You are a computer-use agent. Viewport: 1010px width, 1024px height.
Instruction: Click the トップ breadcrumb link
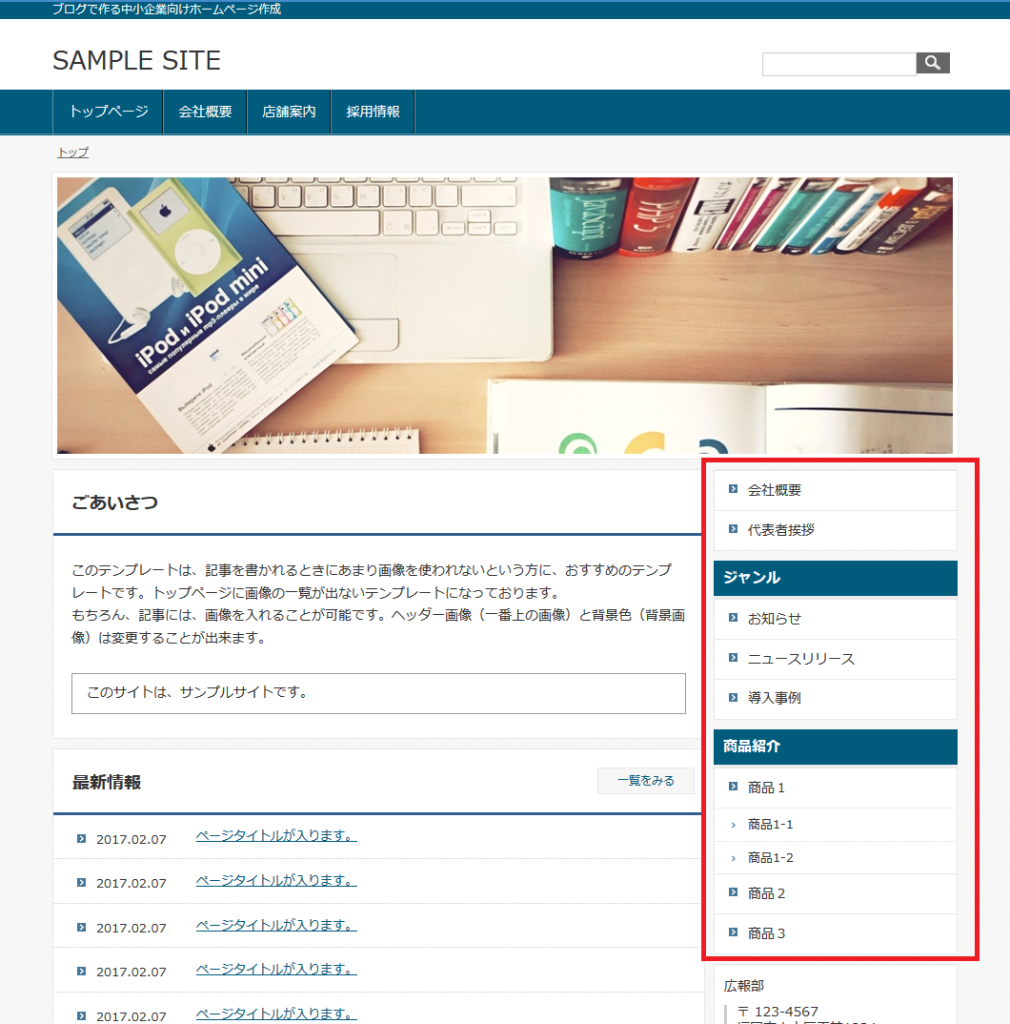(73, 152)
